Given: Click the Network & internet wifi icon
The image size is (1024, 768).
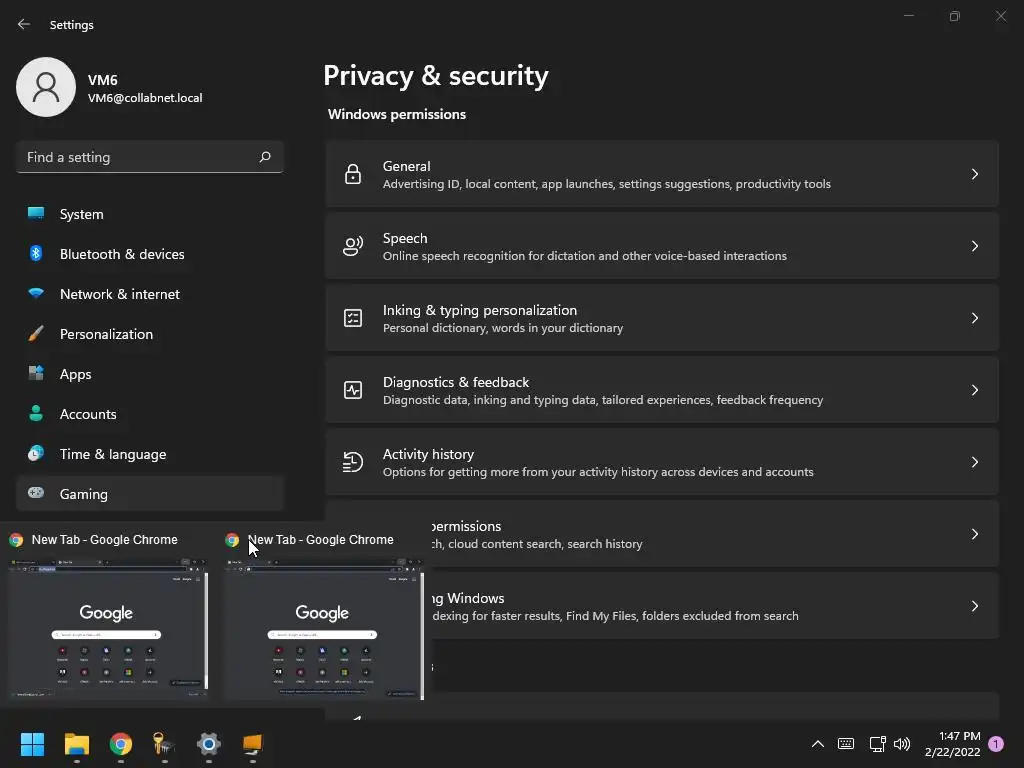Looking at the screenshot, I should 36,294.
